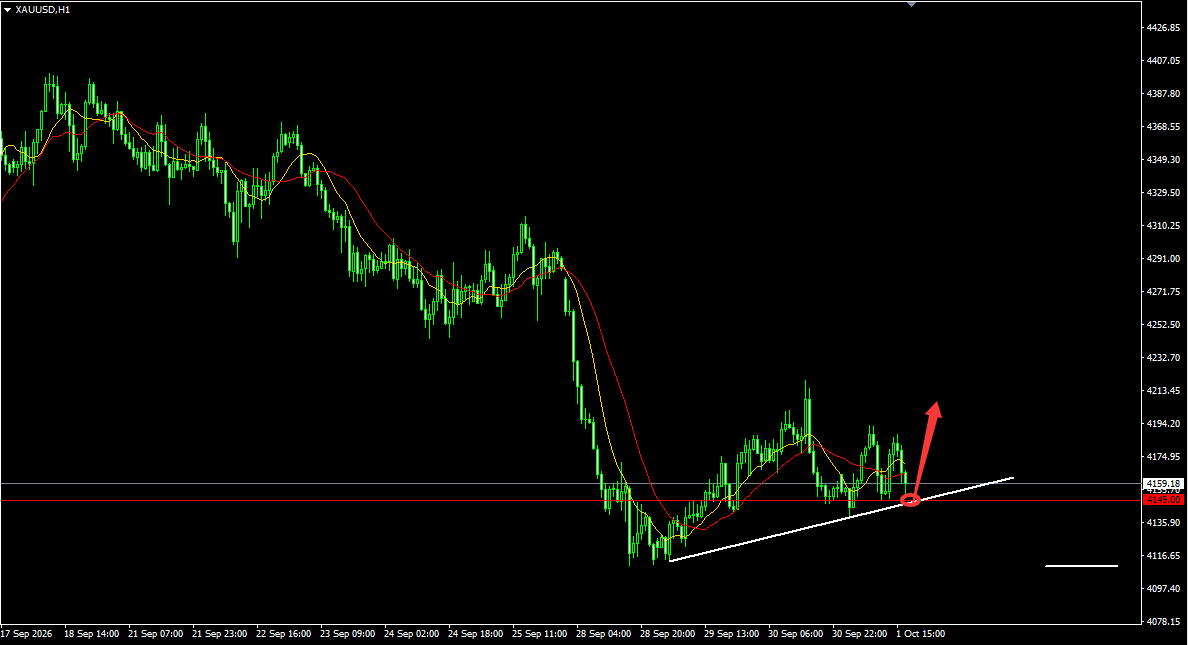Viewport: 1188px width, 645px height.
Task: Click the red 4149.00 price label
Action: (1163, 500)
